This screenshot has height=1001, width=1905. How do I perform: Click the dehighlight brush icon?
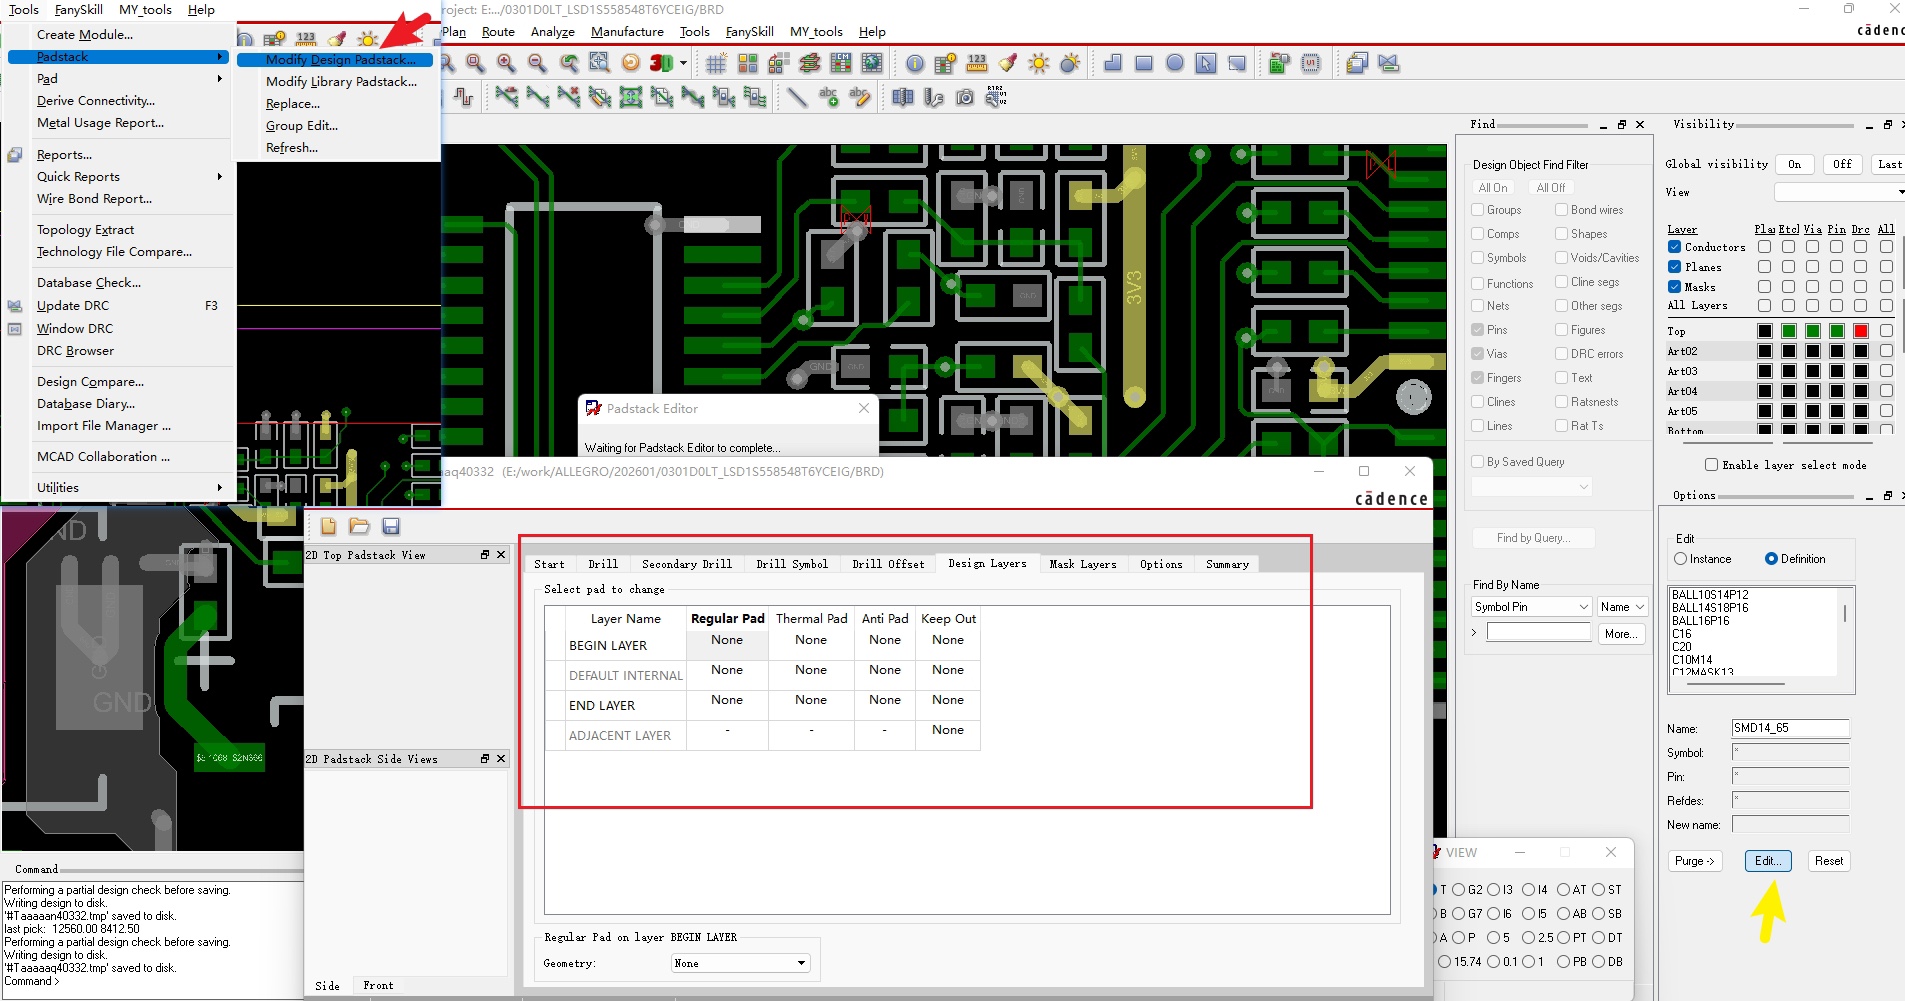click(1008, 64)
